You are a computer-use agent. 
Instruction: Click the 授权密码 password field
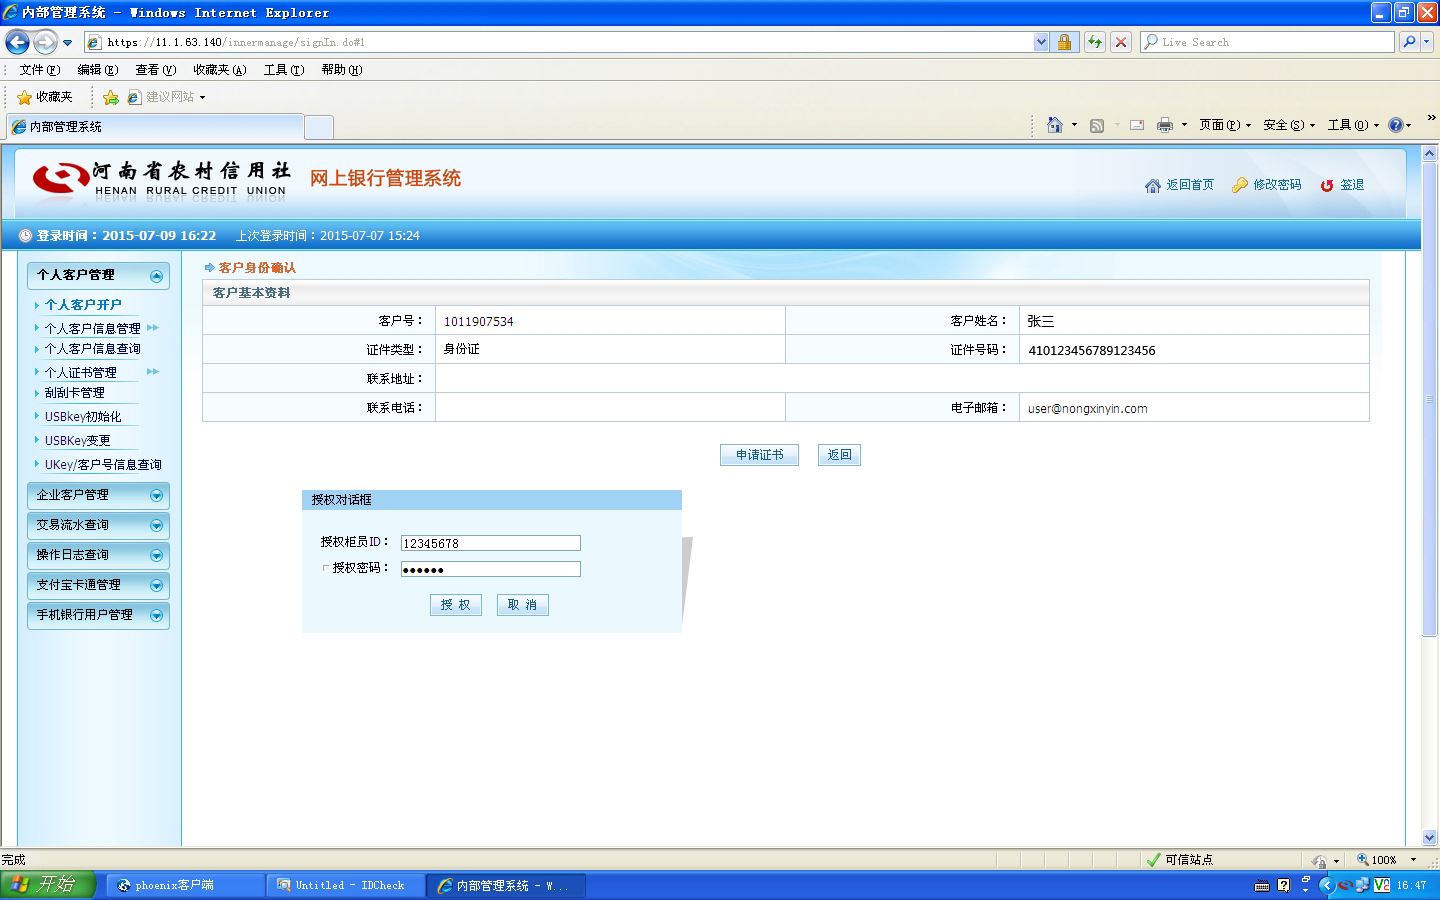[490, 569]
